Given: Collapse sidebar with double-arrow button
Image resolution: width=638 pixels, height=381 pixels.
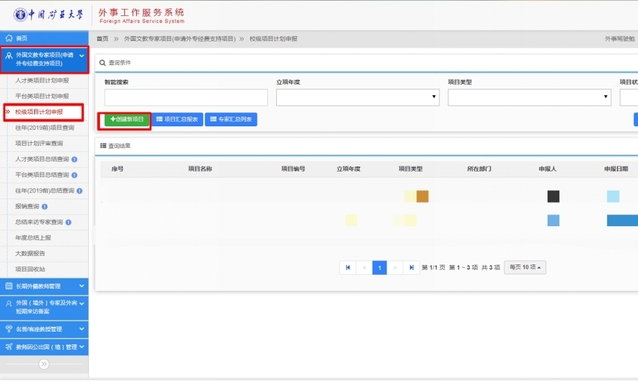Looking at the screenshot, I should coord(44,364).
